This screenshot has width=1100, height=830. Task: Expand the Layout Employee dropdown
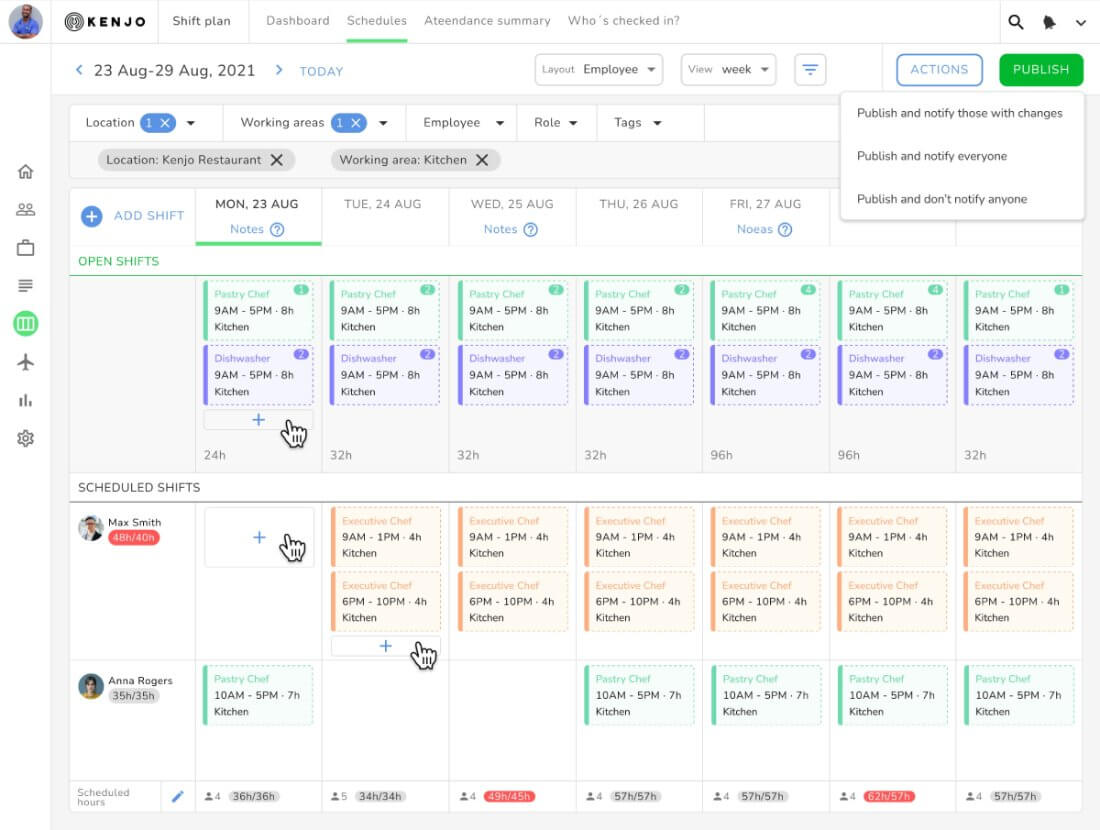tap(599, 70)
